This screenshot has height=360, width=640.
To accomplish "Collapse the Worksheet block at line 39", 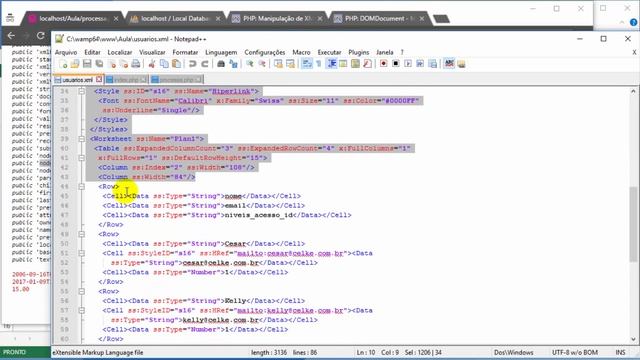I will 82,139.
